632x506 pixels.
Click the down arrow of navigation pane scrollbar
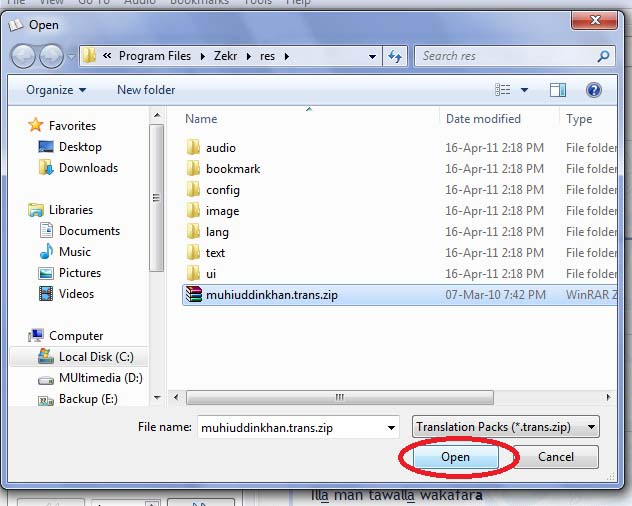(157, 398)
